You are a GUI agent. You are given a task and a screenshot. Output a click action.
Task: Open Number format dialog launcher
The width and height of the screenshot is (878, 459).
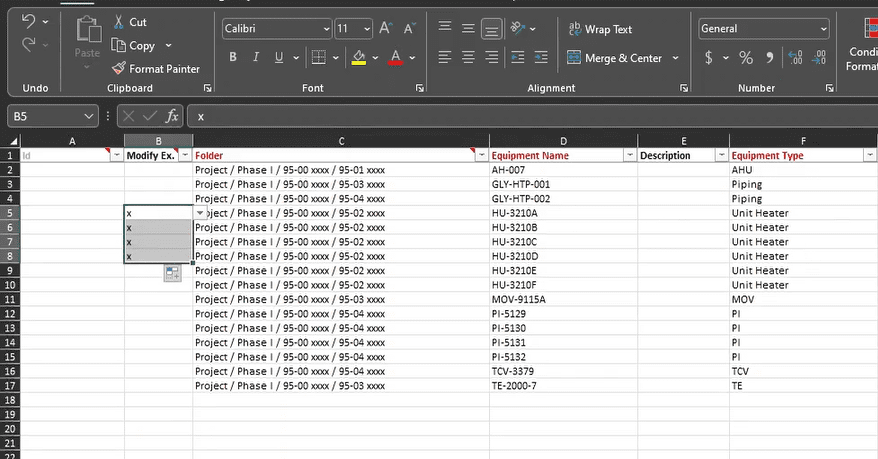830,88
